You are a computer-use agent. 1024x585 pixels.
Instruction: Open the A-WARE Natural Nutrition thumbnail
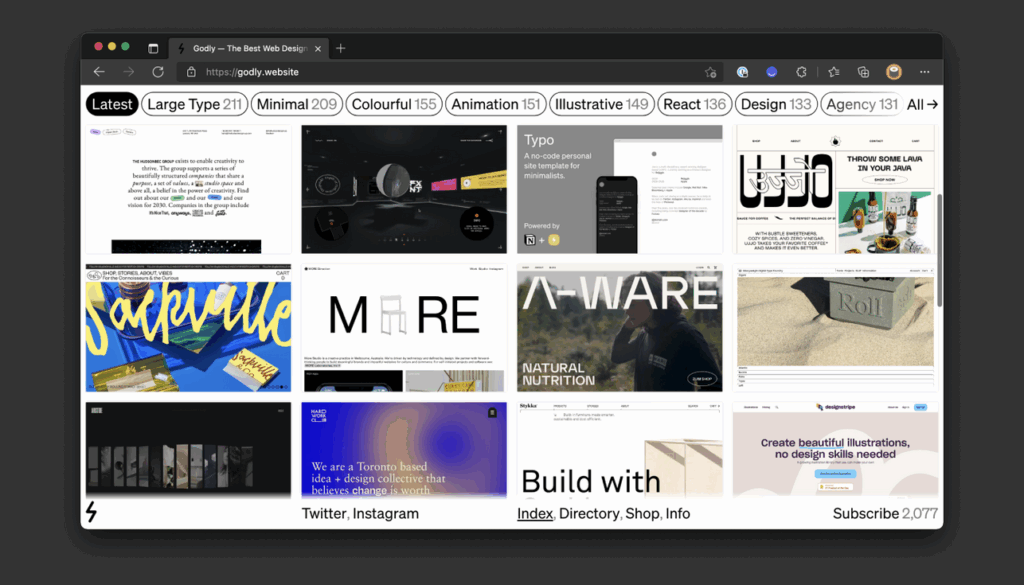(x=620, y=328)
